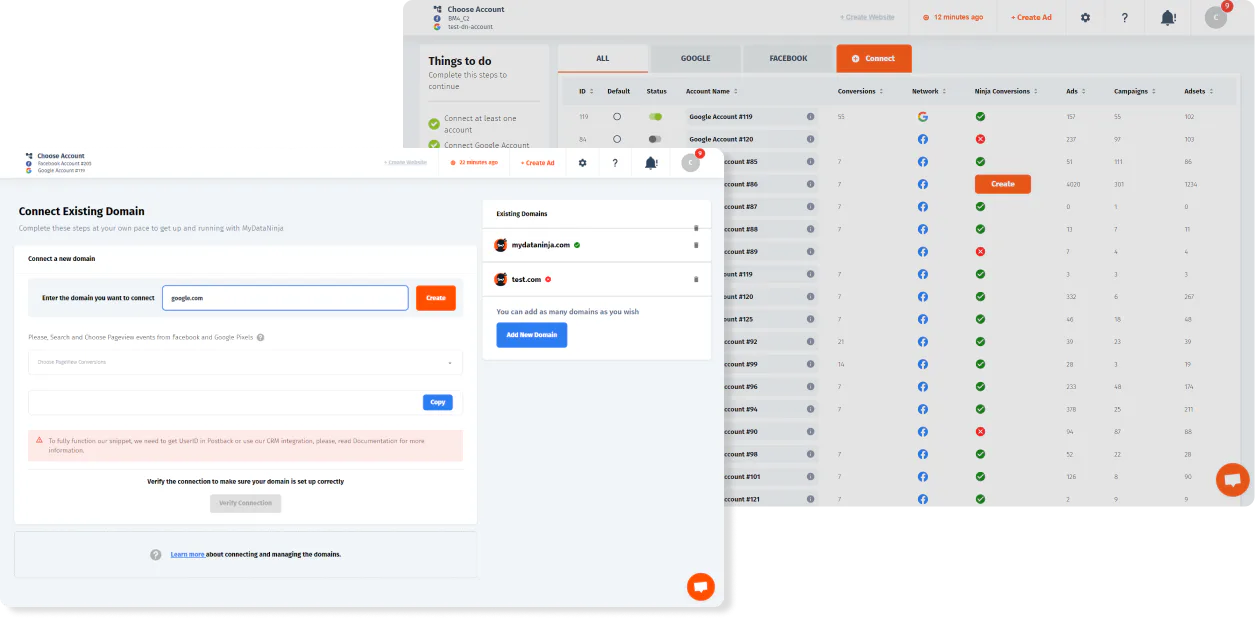Click orange Create button next to domain field
This screenshot has height=618, width=1255.
436,298
